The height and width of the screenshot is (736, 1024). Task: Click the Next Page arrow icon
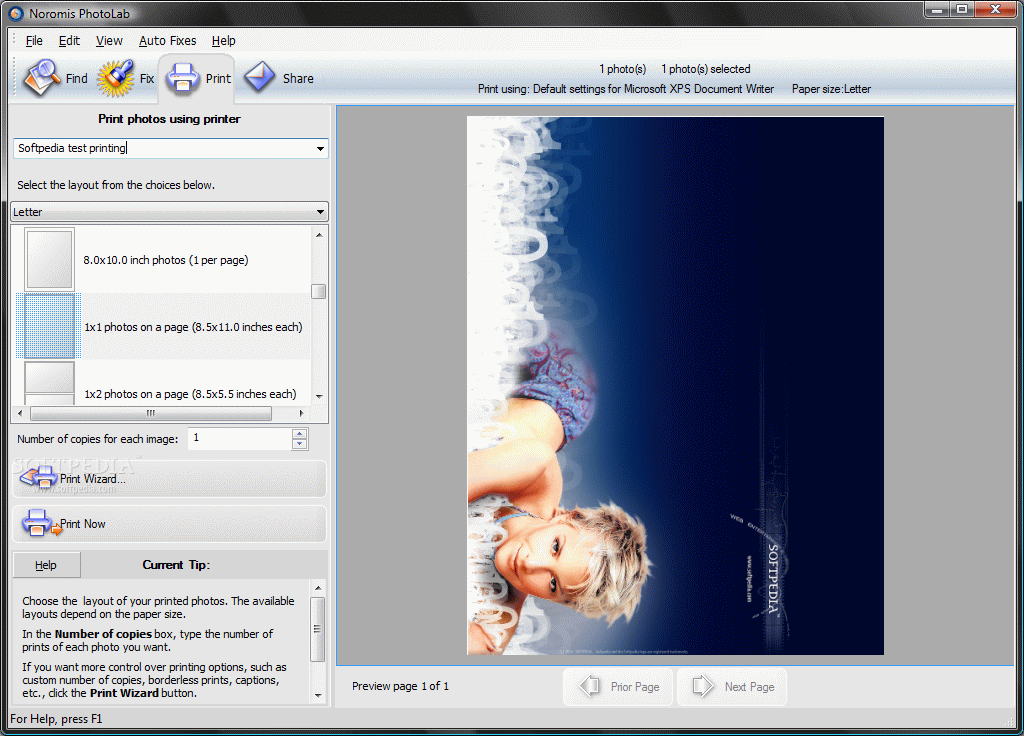[703, 686]
